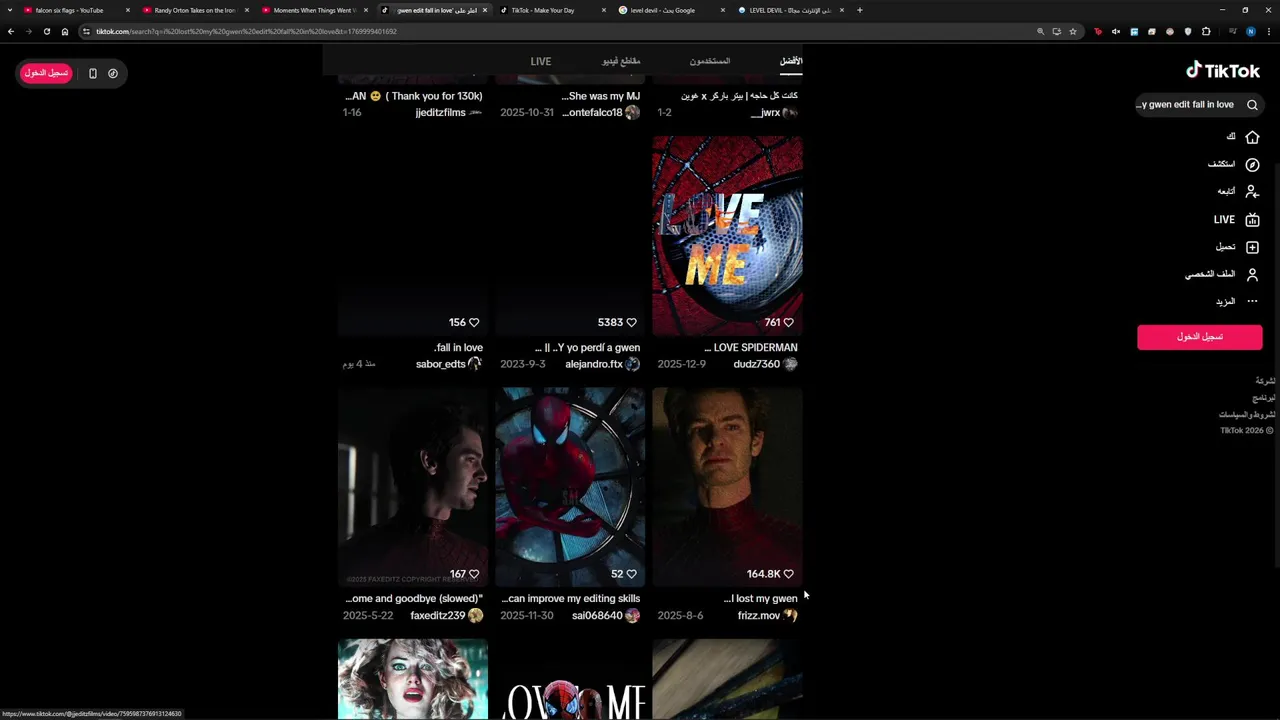Click the 'She was my MJ' video caption
This screenshot has height=720, width=1280.
click(601, 96)
